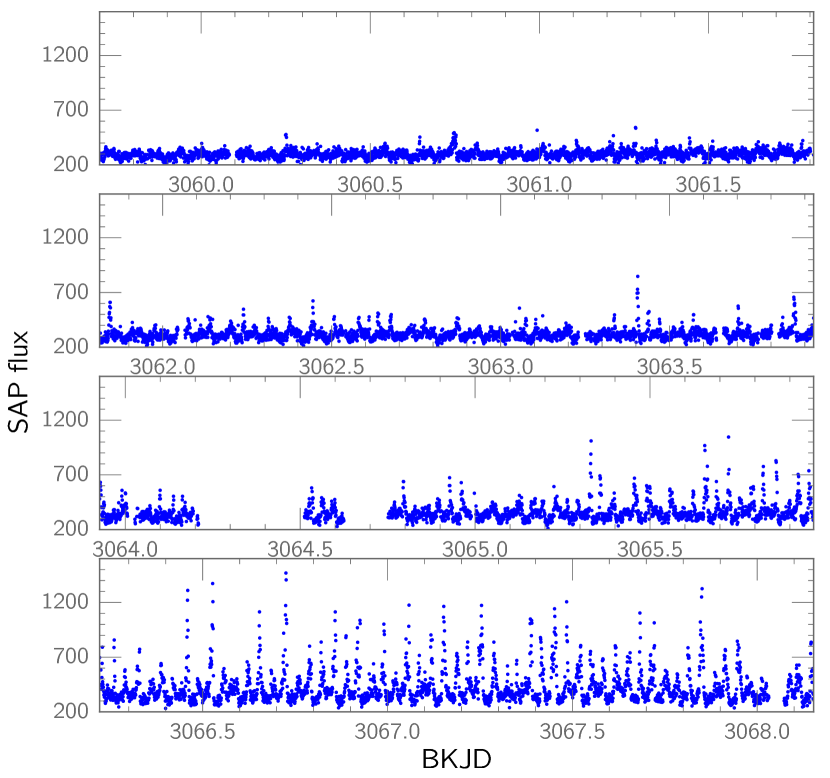
Task: Click the 3064.5 tick label
Action: click(300, 549)
